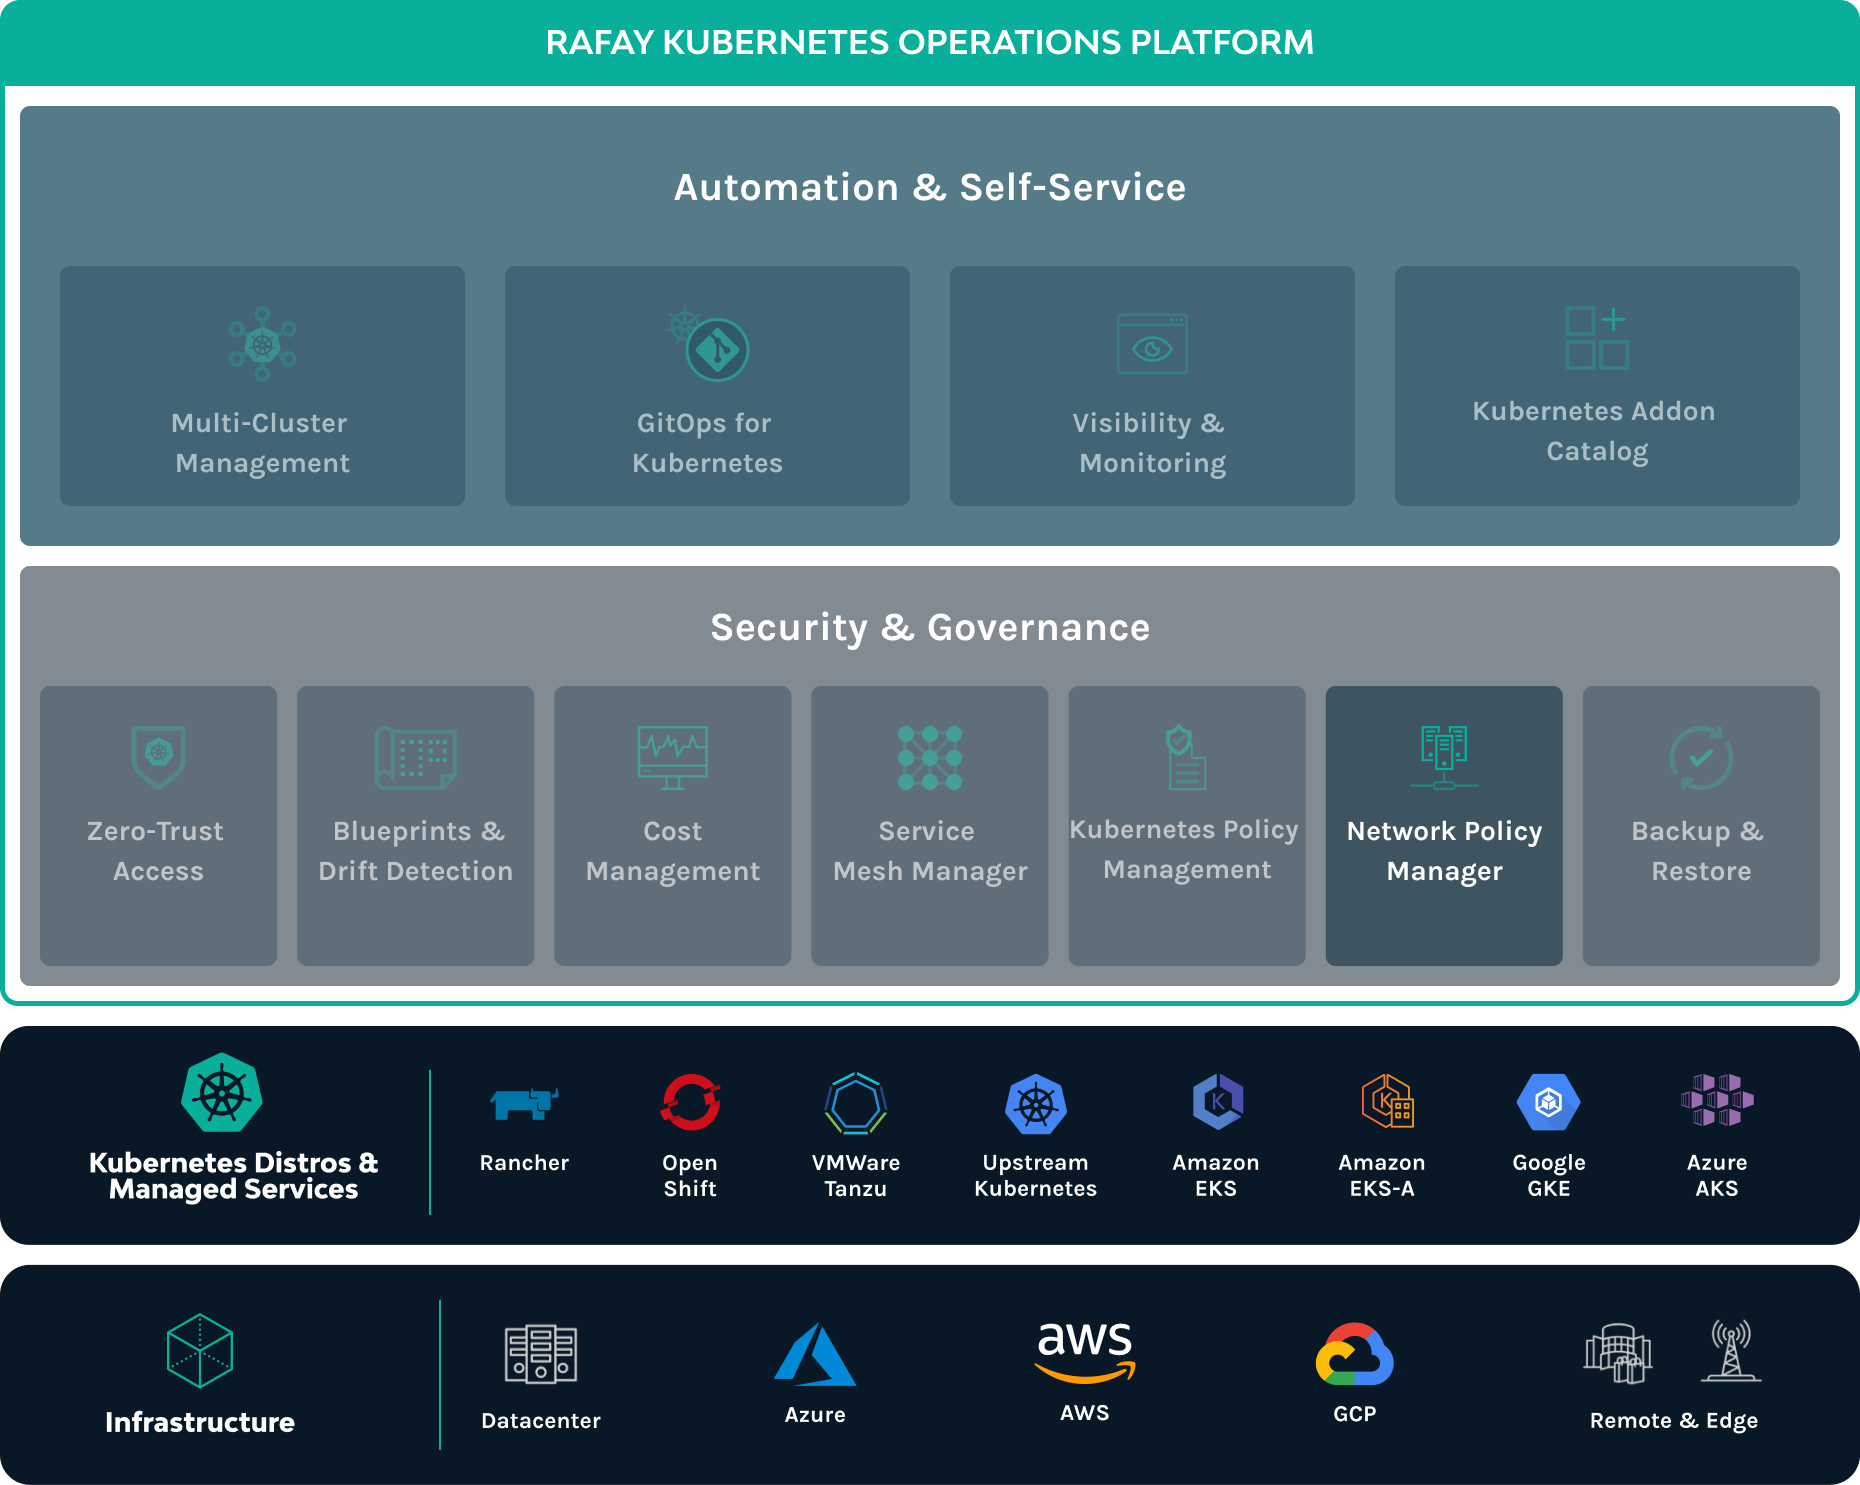
Task: Click the Rafay Kubernetes Operations Platform title
Action: coord(930,42)
